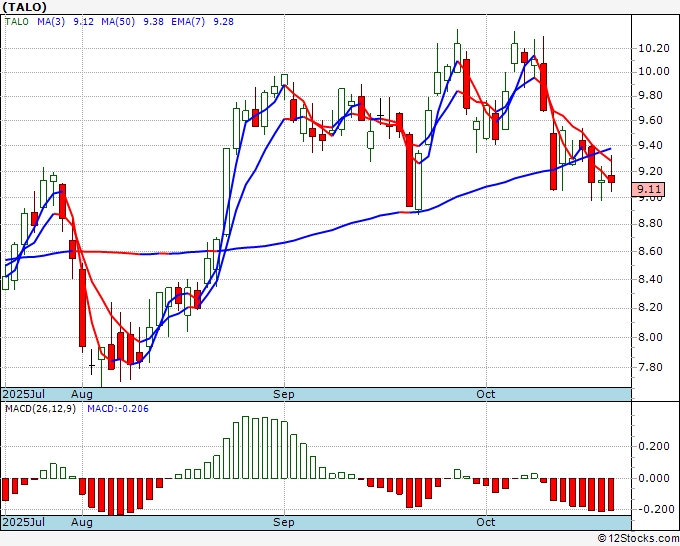
Task: Click the 0.000 MACD axis label
Action: point(654,478)
